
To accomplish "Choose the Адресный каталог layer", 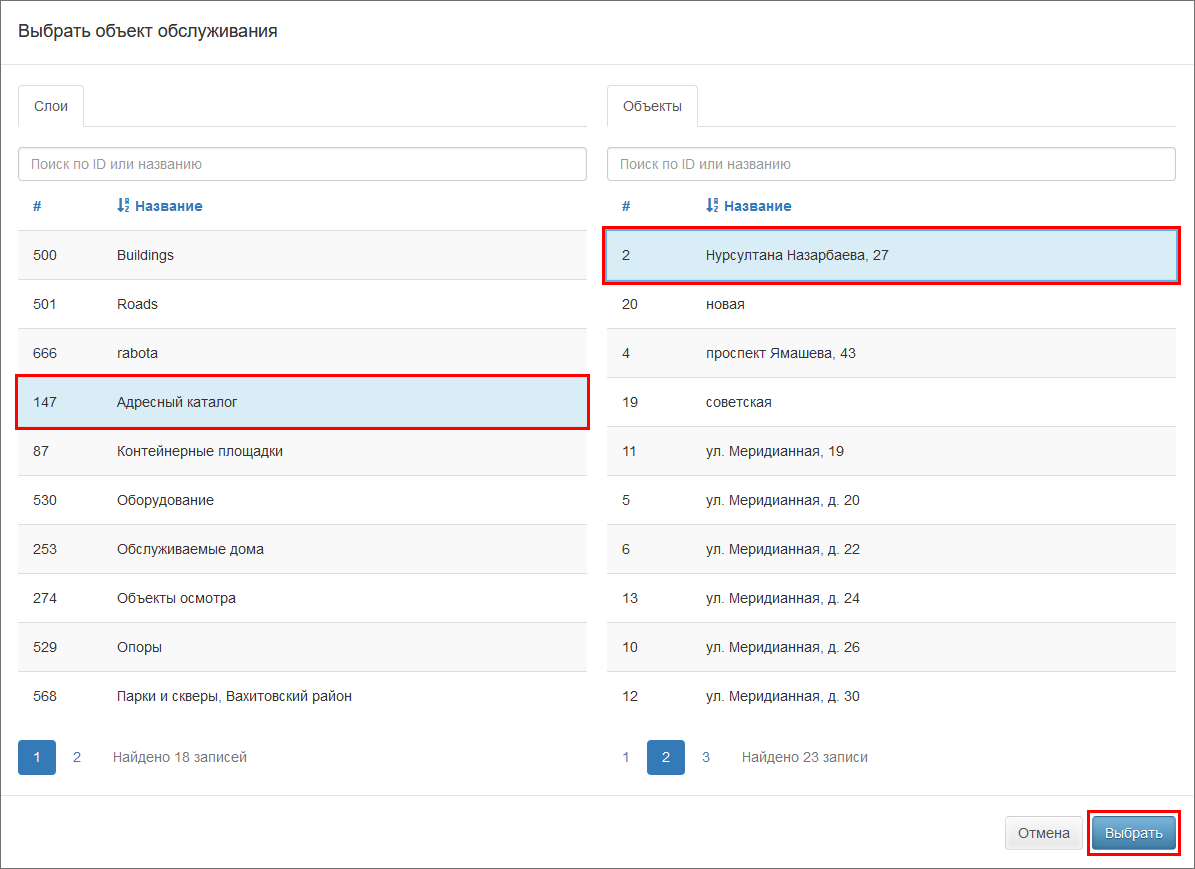I will (302, 402).
